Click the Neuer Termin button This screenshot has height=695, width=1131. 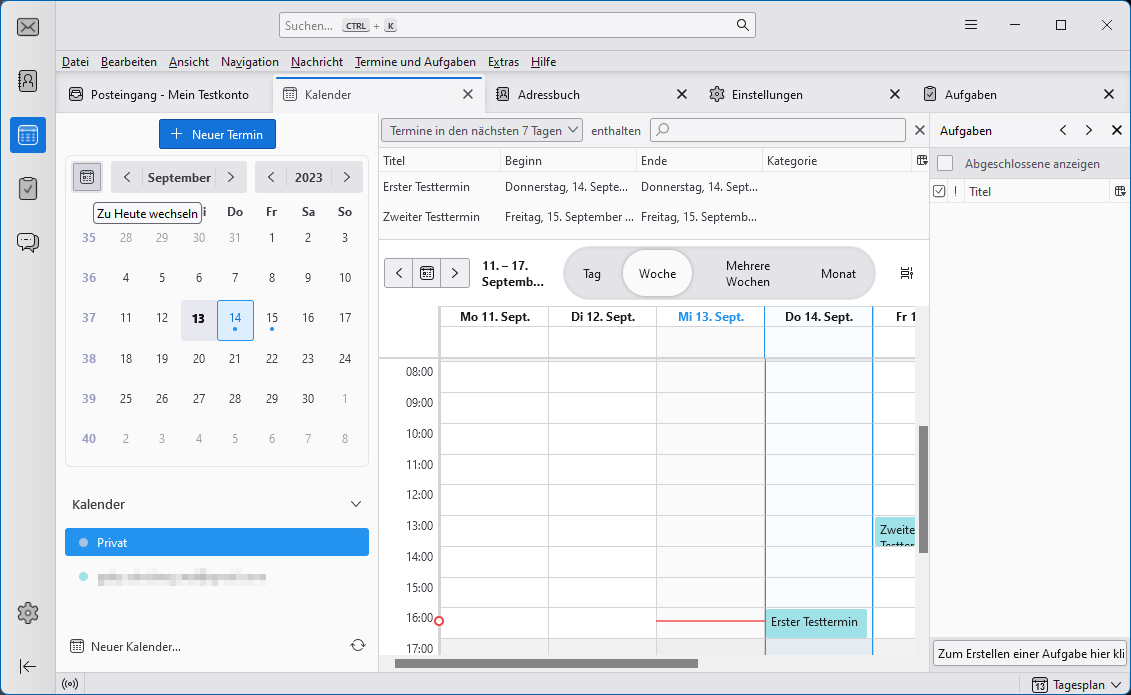pyautogui.click(x=217, y=134)
